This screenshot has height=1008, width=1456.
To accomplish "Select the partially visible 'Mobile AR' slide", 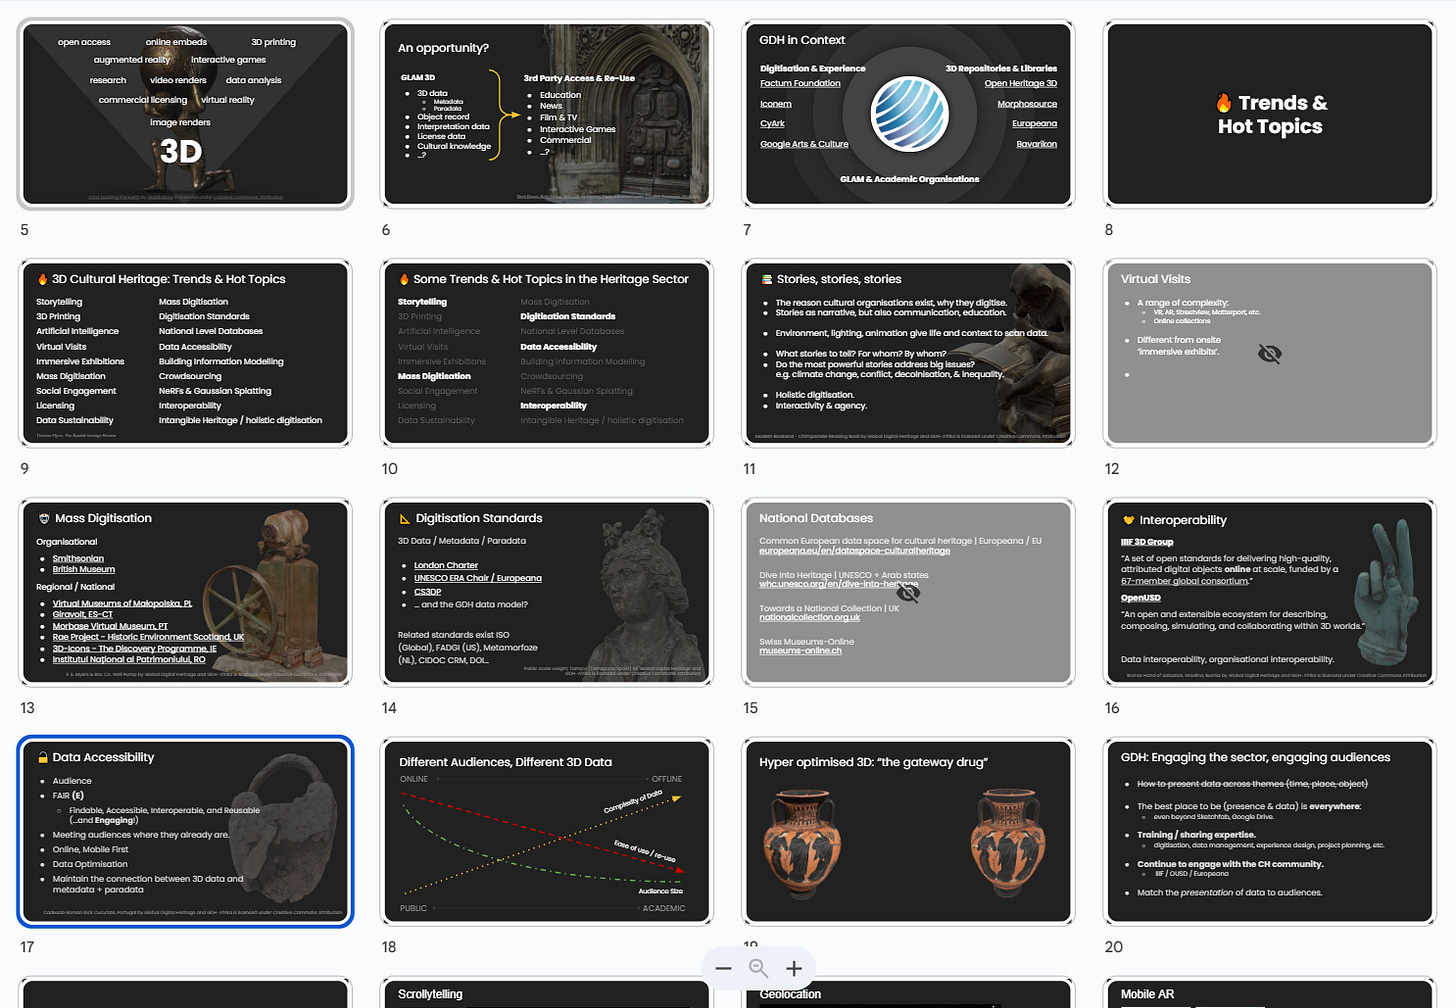I will [1270, 994].
